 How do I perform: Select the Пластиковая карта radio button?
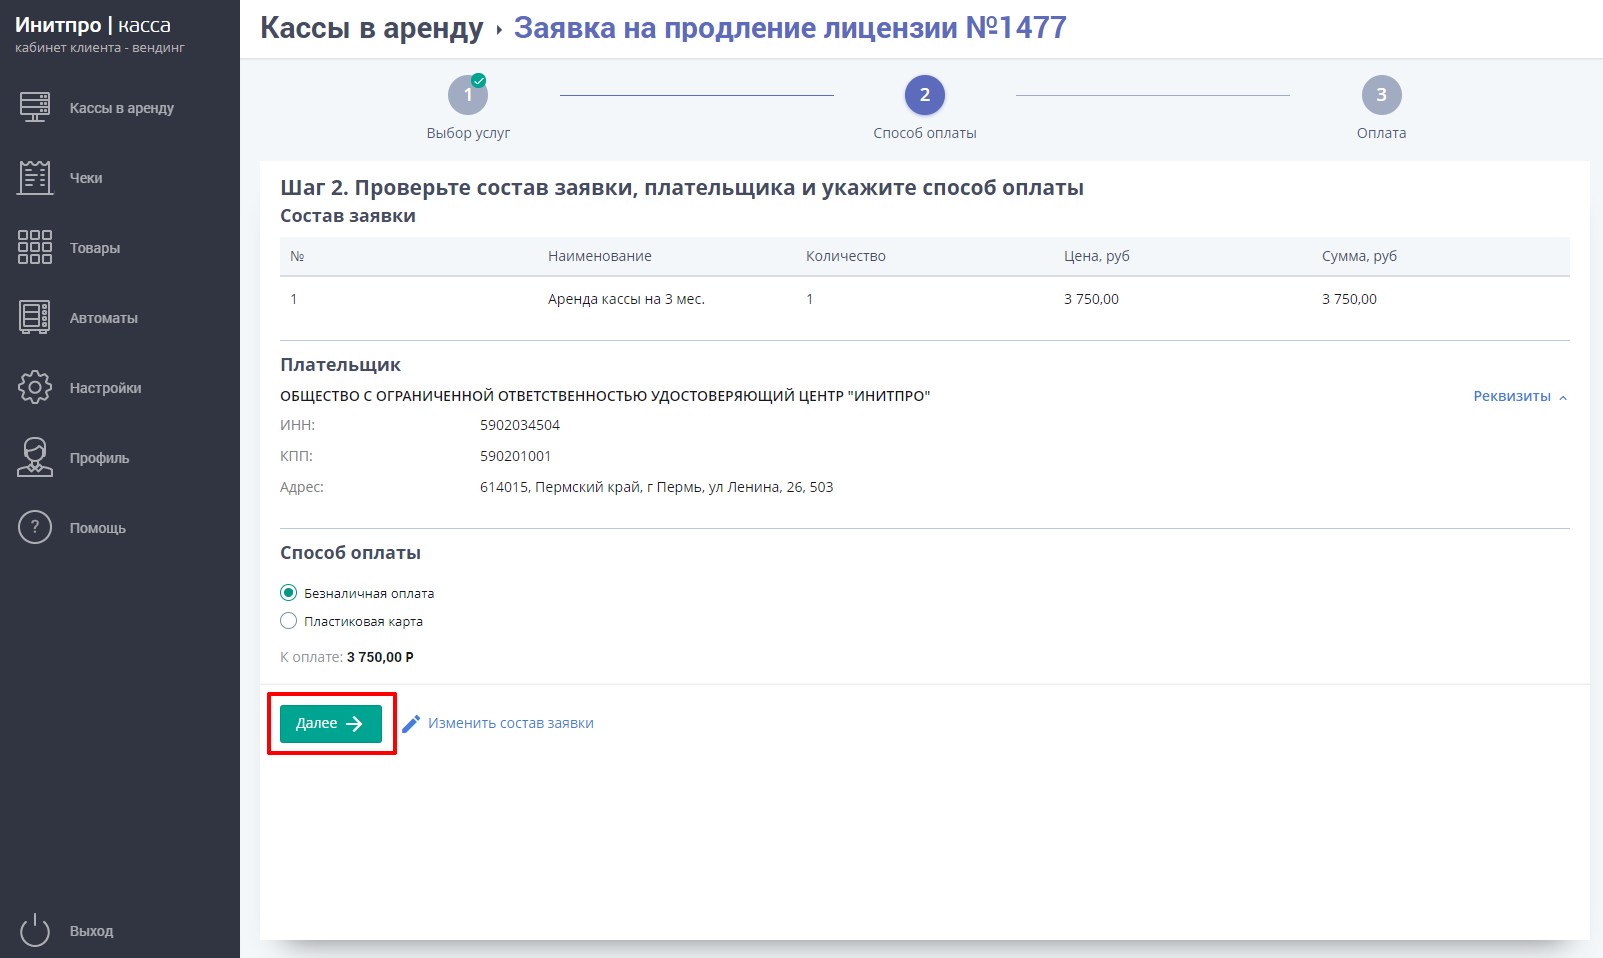pyautogui.click(x=289, y=621)
